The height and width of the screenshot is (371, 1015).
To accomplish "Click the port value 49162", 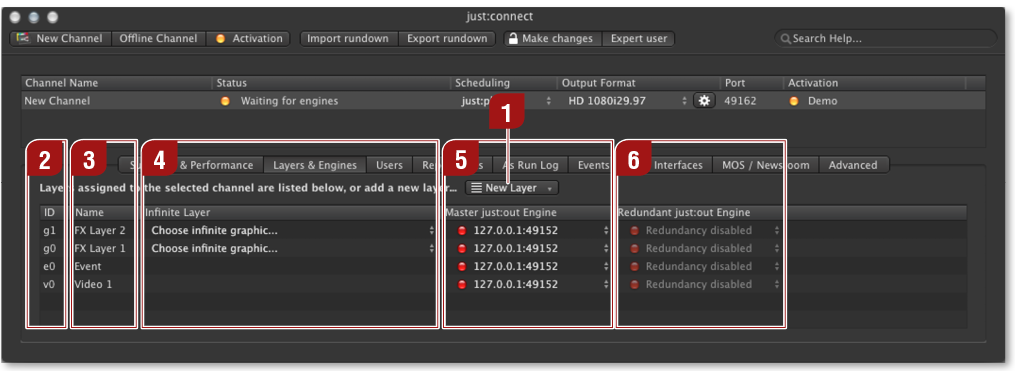I will click(x=740, y=101).
